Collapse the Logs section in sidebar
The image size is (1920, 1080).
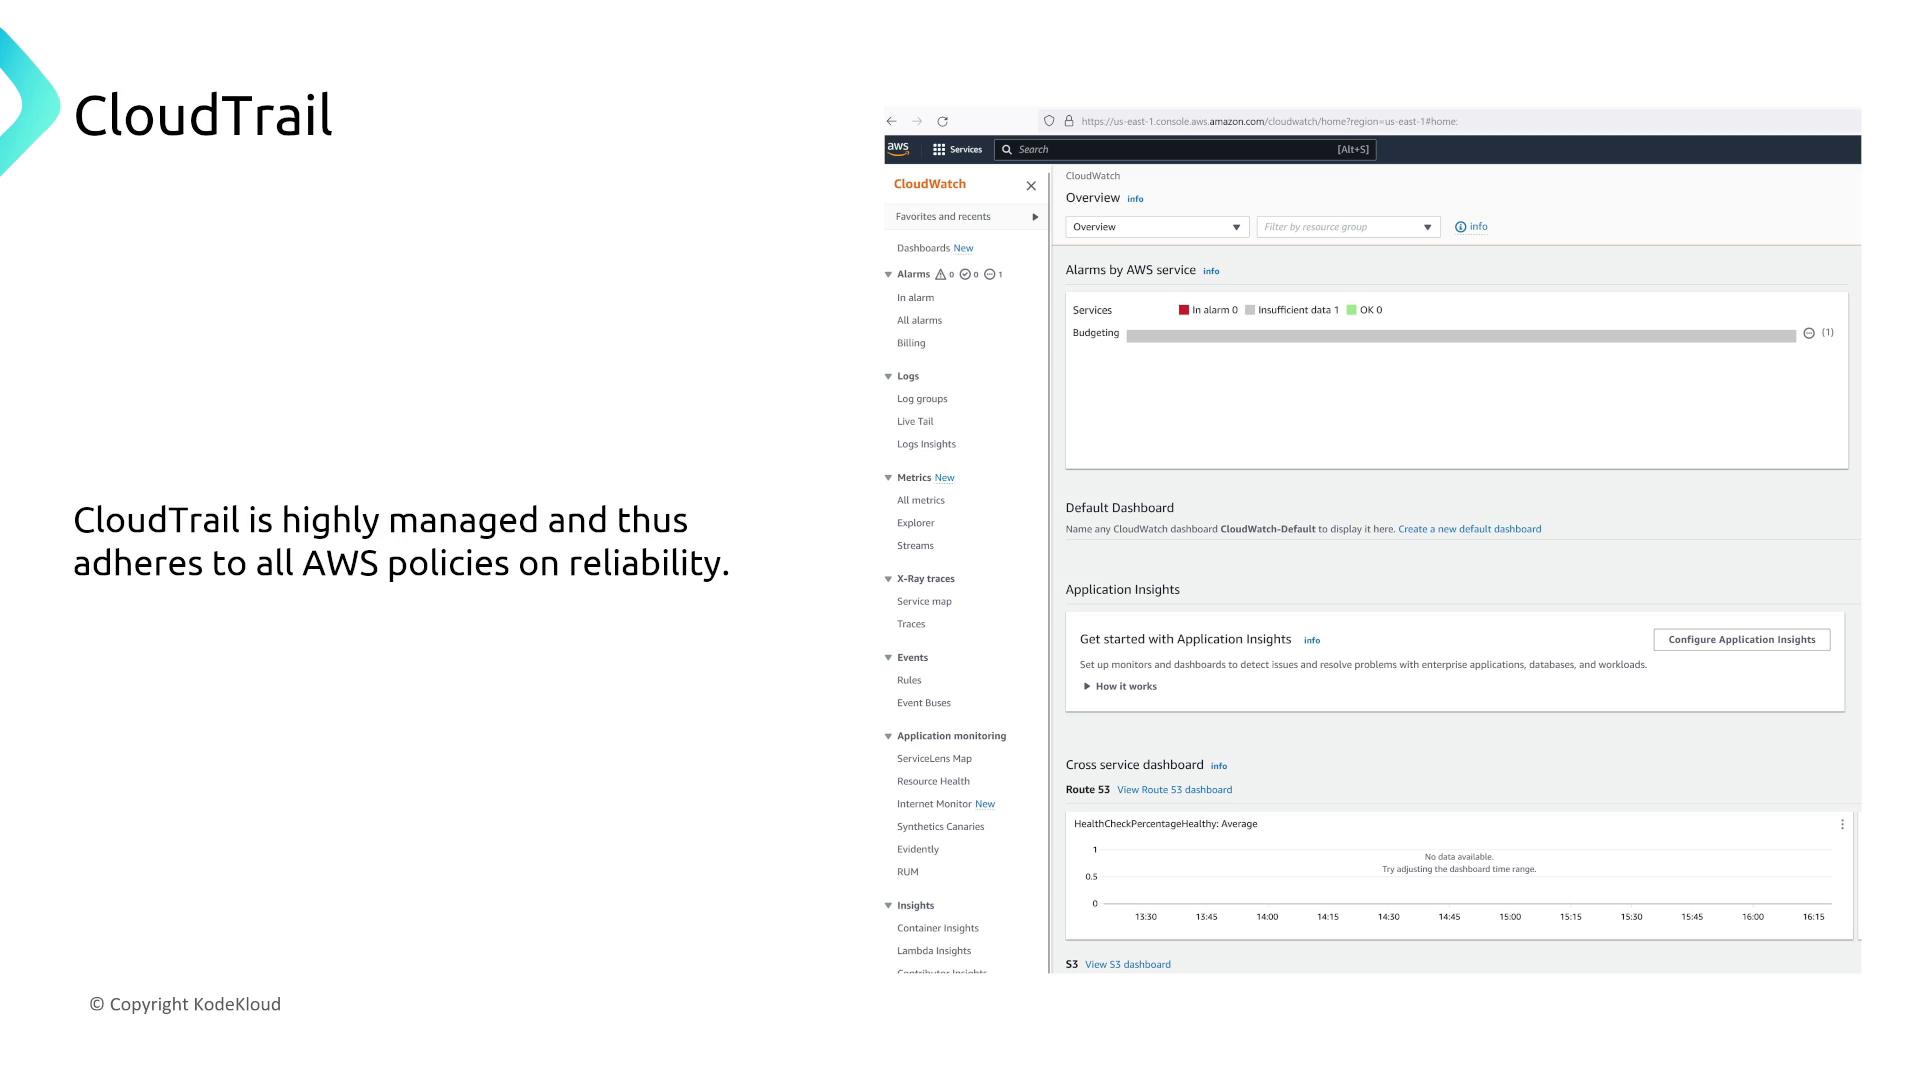coord(888,377)
